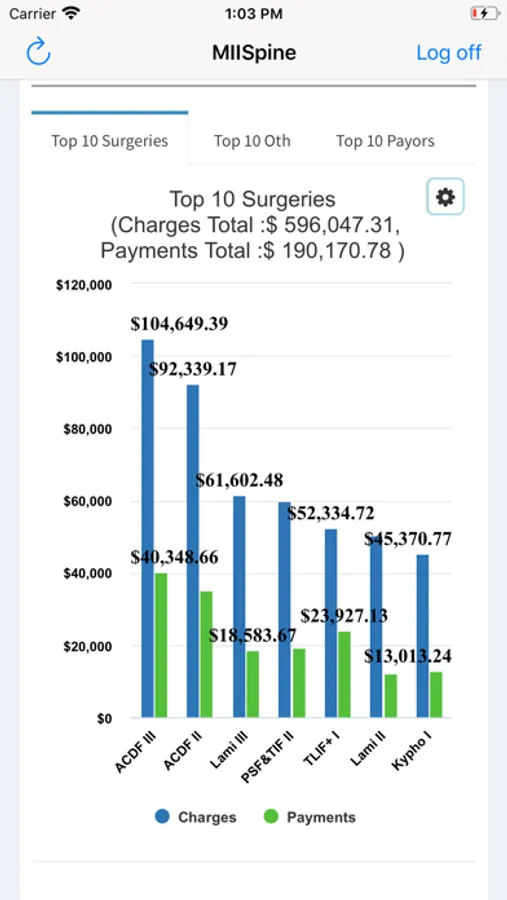The height and width of the screenshot is (900, 507).
Task: Tap the PSF&TIF II blue bar
Action: pyautogui.click(x=285, y=610)
